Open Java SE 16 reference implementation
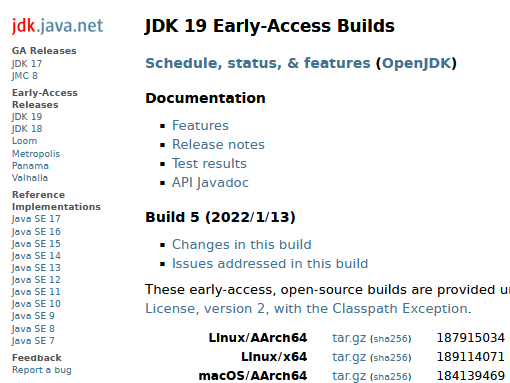 pos(36,232)
